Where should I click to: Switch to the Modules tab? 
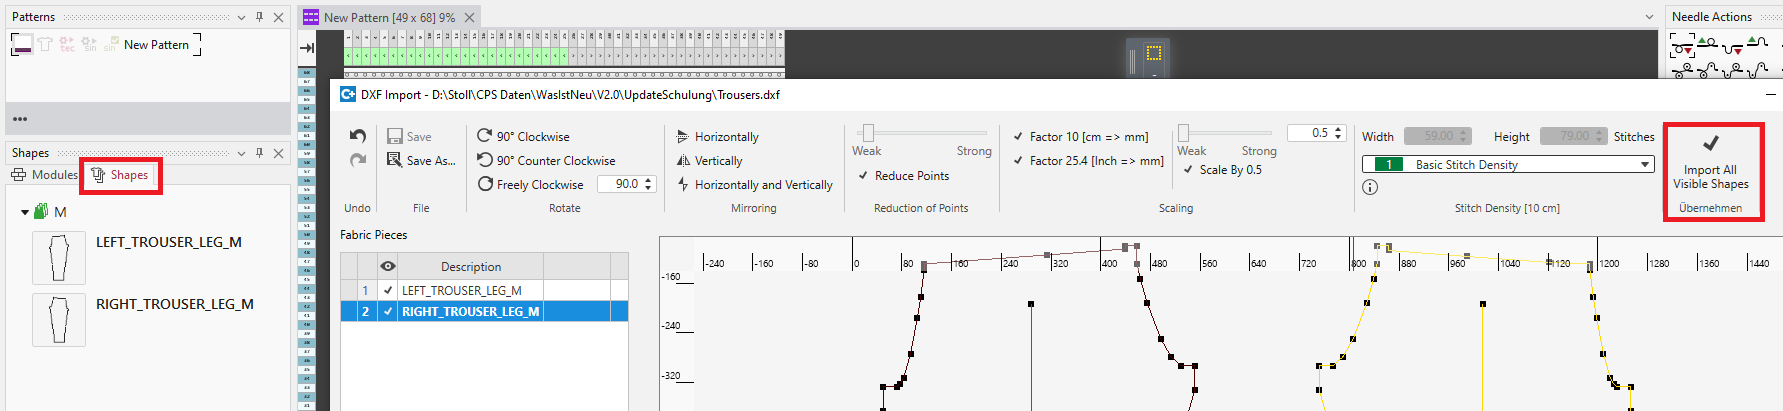(45, 175)
